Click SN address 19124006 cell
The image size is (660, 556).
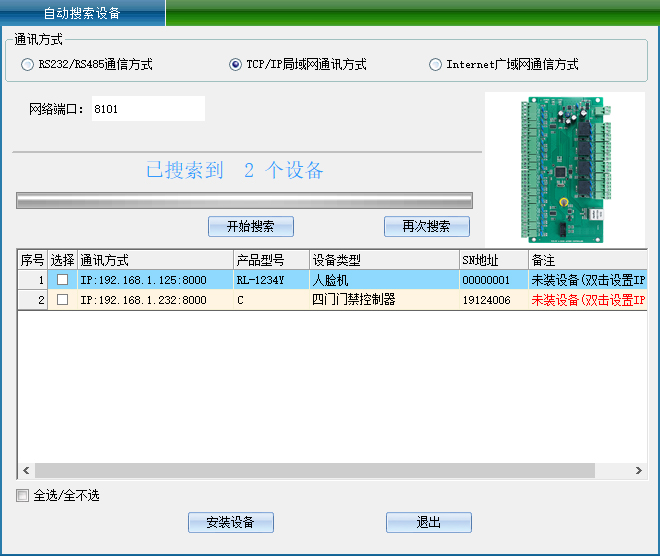494,300
